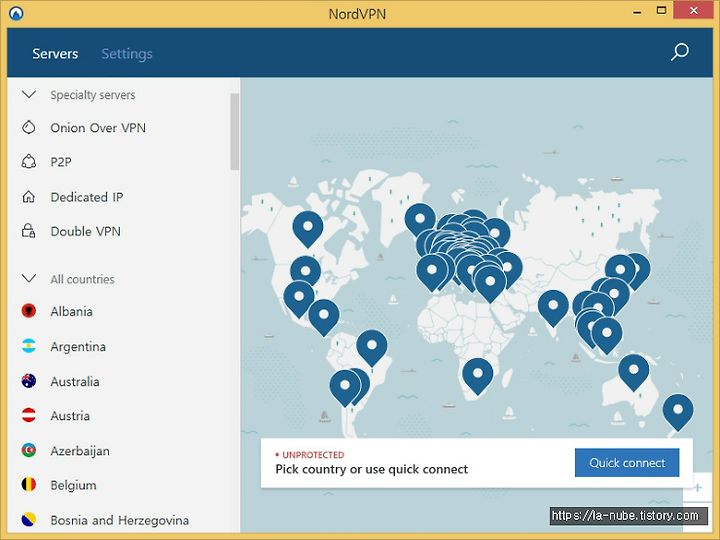This screenshot has height=540, width=720.
Task: Click the Quick connect button
Action: (x=627, y=462)
